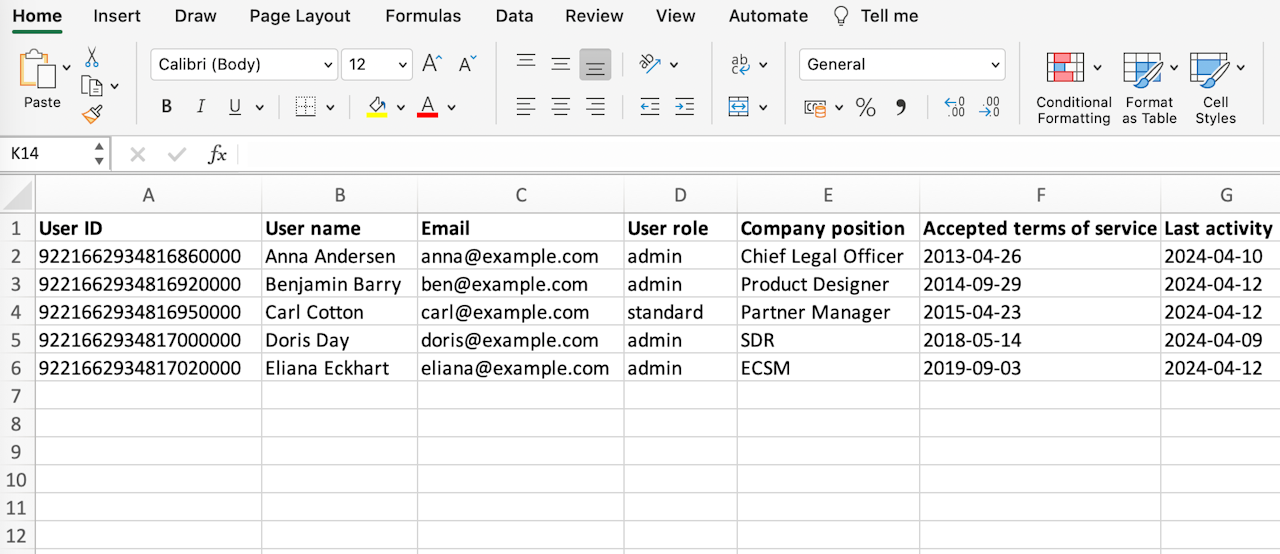The height and width of the screenshot is (554, 1280).
Task: Click the Cut scissors icon
Action: tap(92, 58)
